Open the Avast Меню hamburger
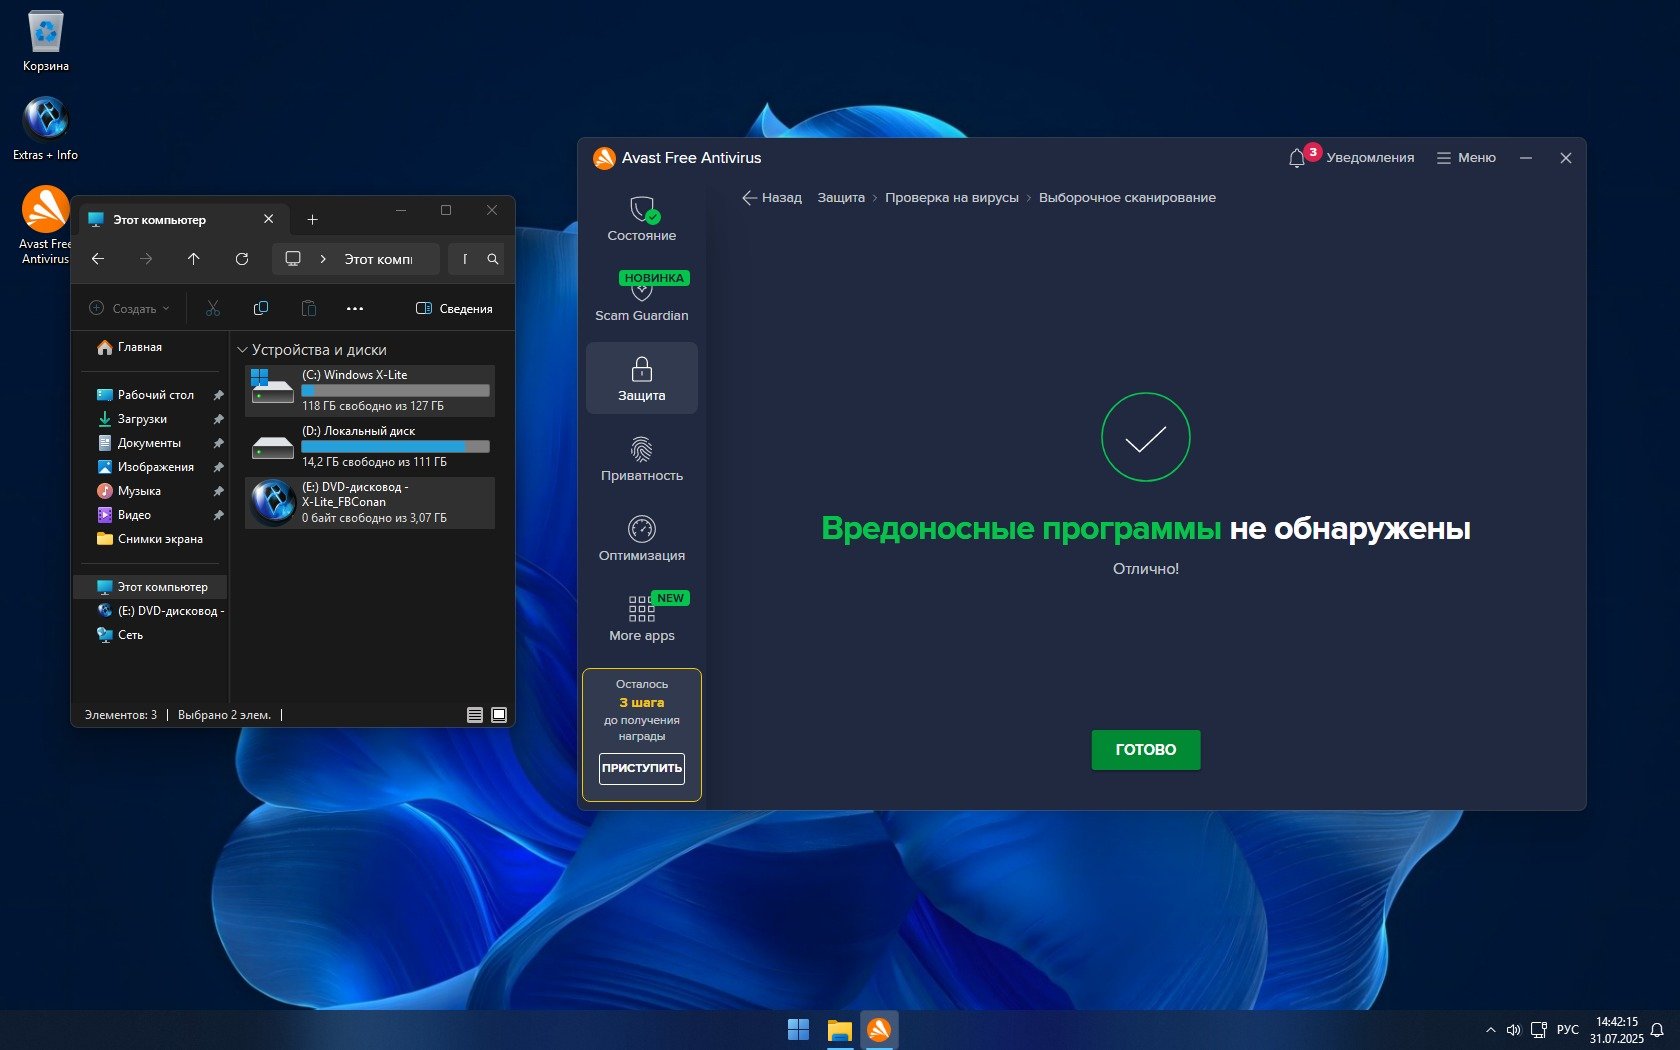This screenshot has width=1680, height=1050. click(1466, 158)
